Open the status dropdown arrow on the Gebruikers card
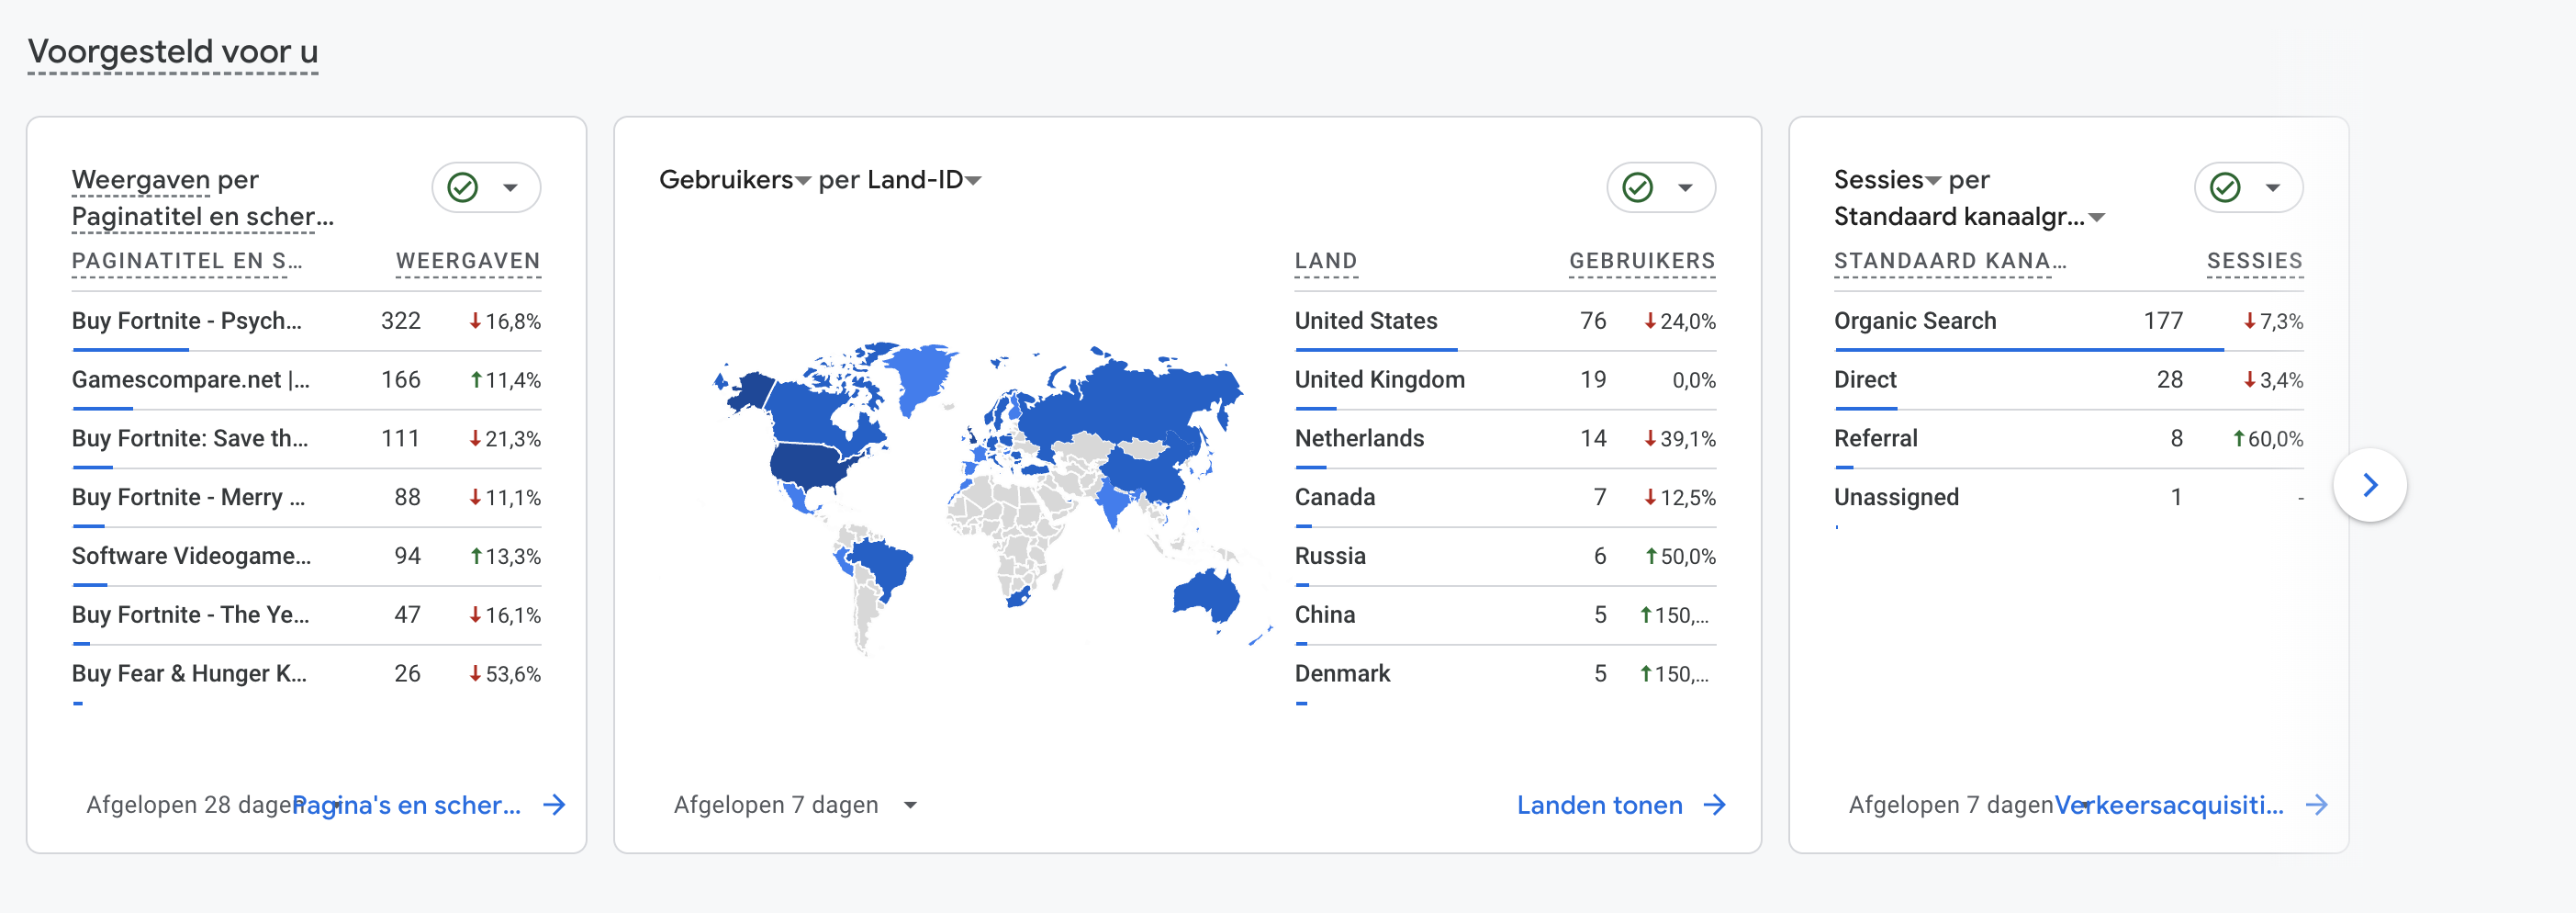 1685,187
